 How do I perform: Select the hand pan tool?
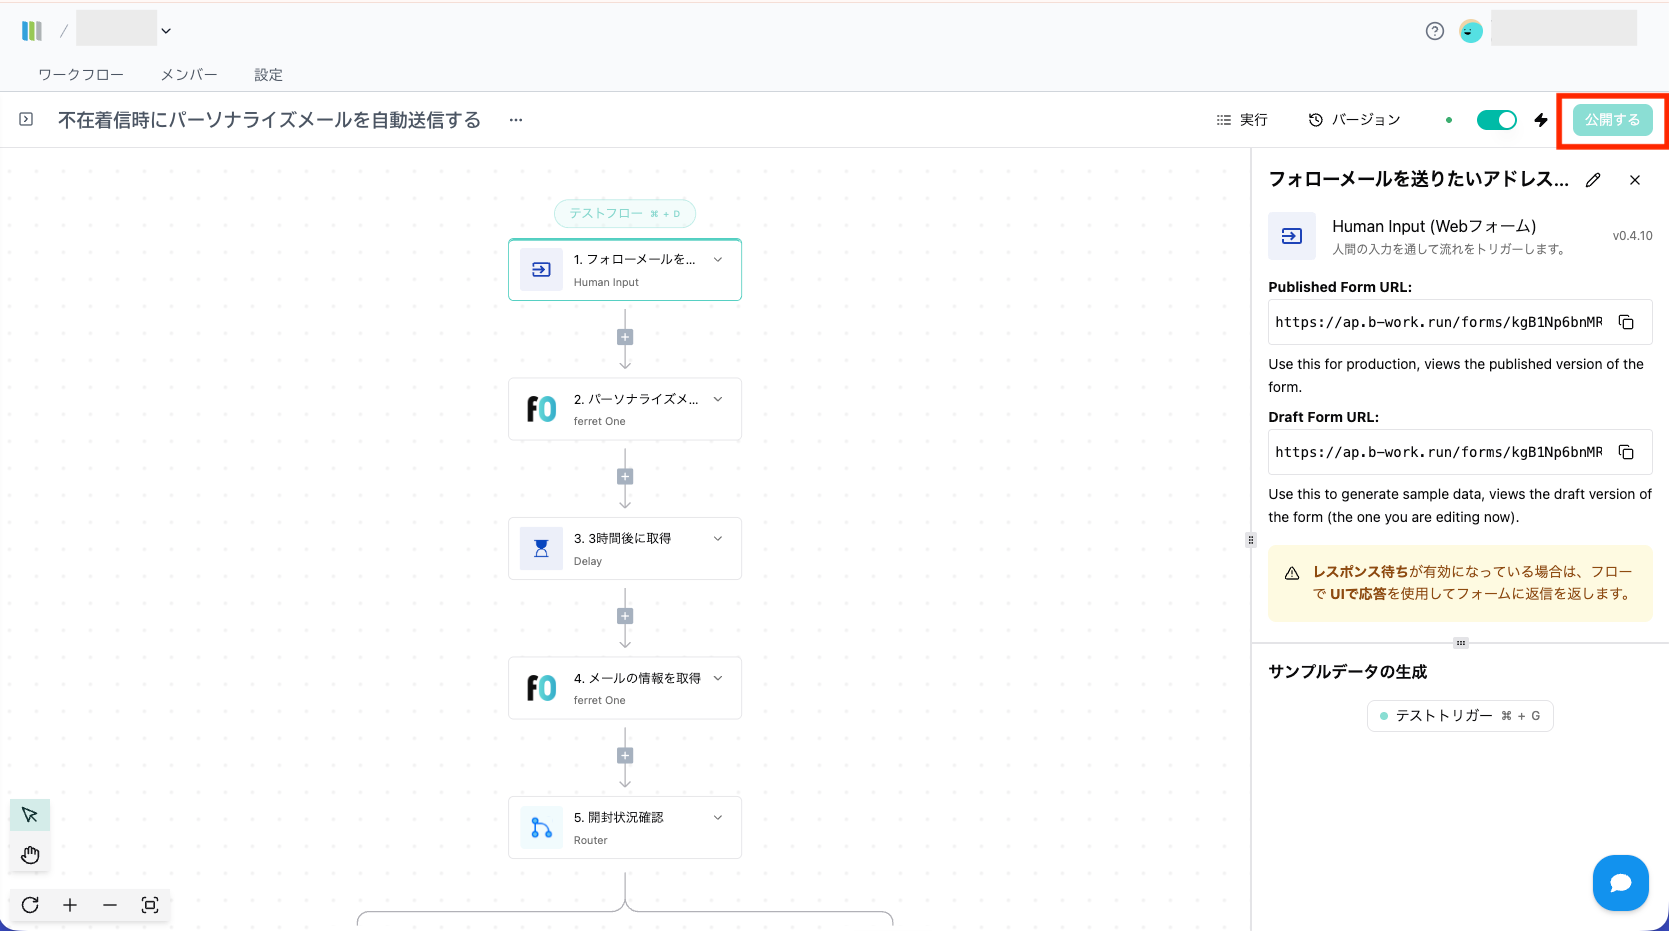coord(30,854)
